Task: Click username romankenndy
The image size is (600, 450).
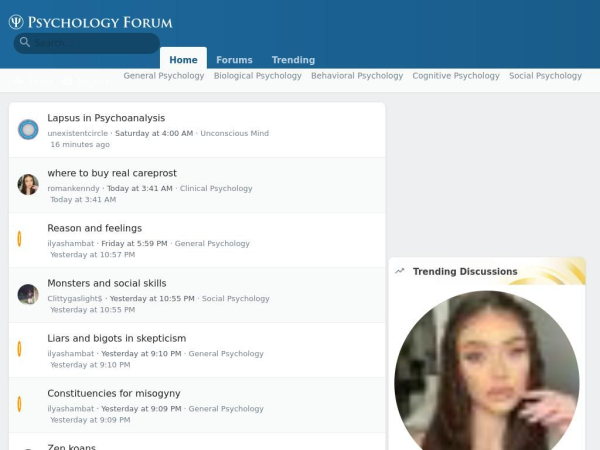Action: [73, 188]
